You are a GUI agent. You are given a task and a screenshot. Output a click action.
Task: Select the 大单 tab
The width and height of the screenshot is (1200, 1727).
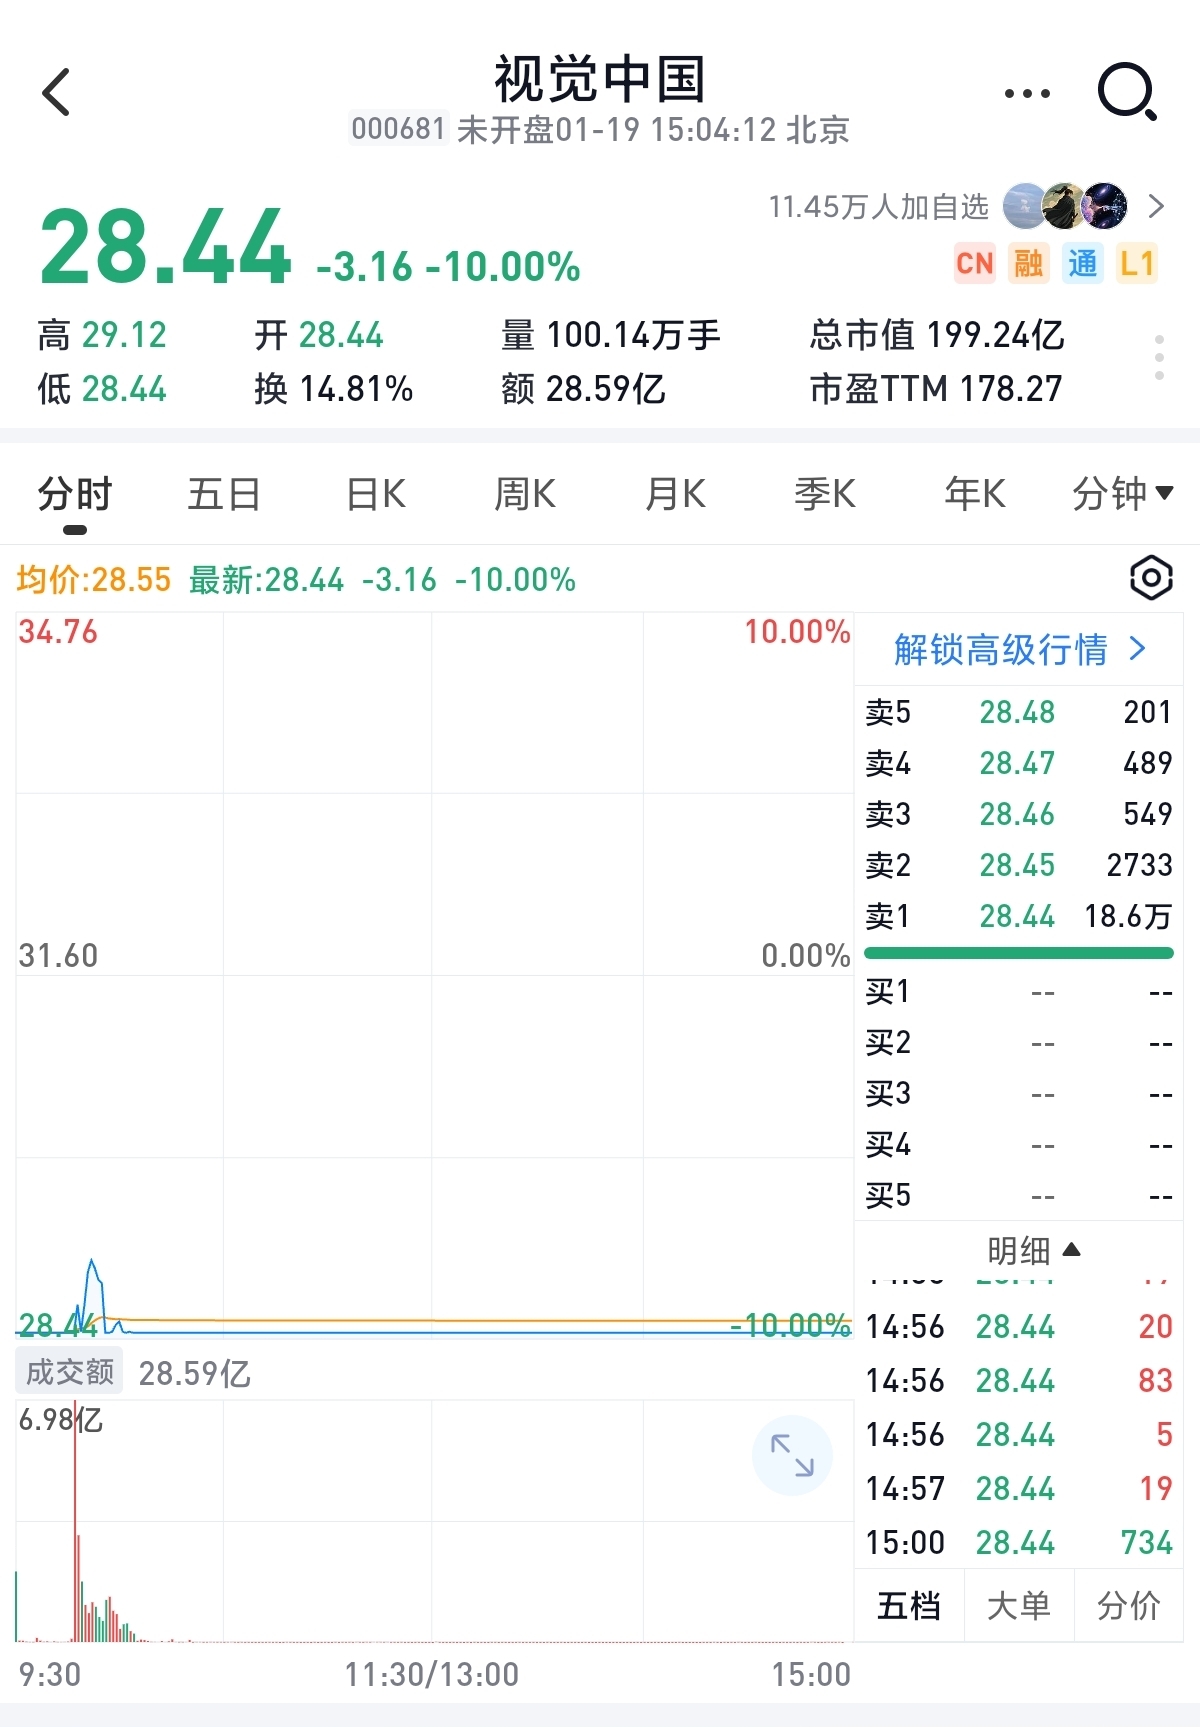1019,1606
